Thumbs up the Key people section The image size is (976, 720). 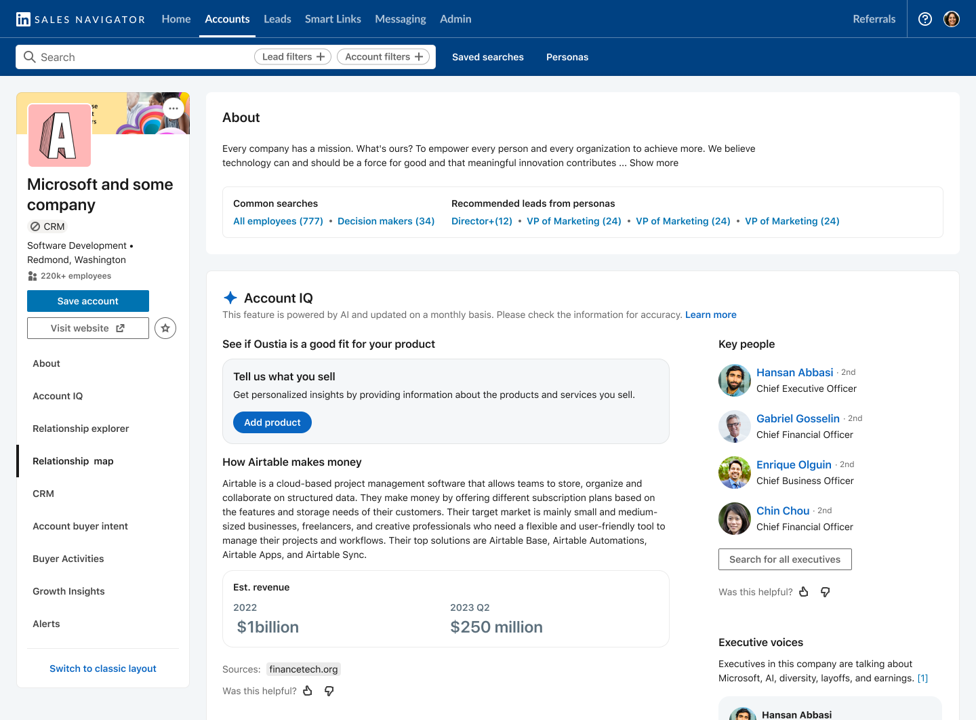(x=804, y=592)
